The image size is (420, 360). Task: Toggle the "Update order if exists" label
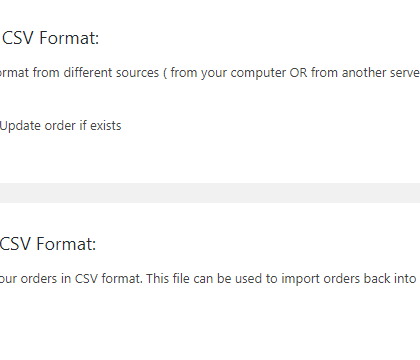coord(61,126)
